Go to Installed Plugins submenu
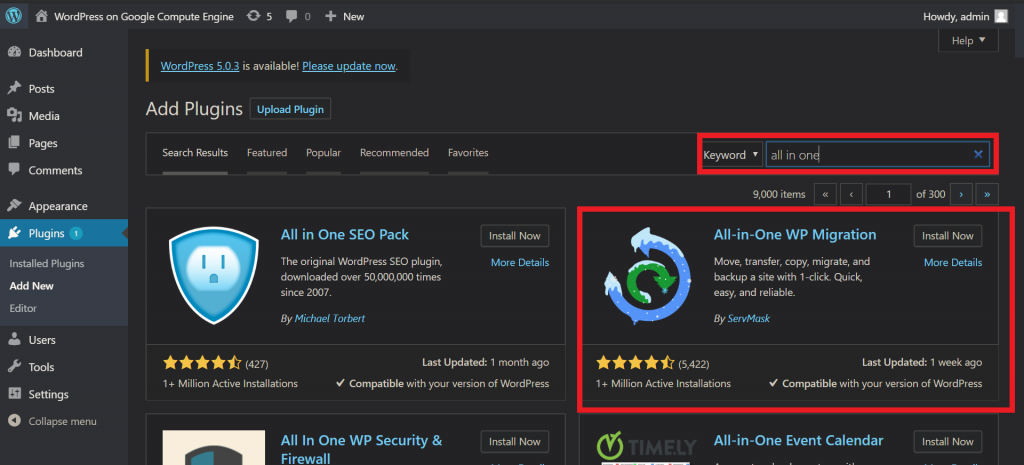The width and height of the screenshot is (1024, 465). pos(47,264)
